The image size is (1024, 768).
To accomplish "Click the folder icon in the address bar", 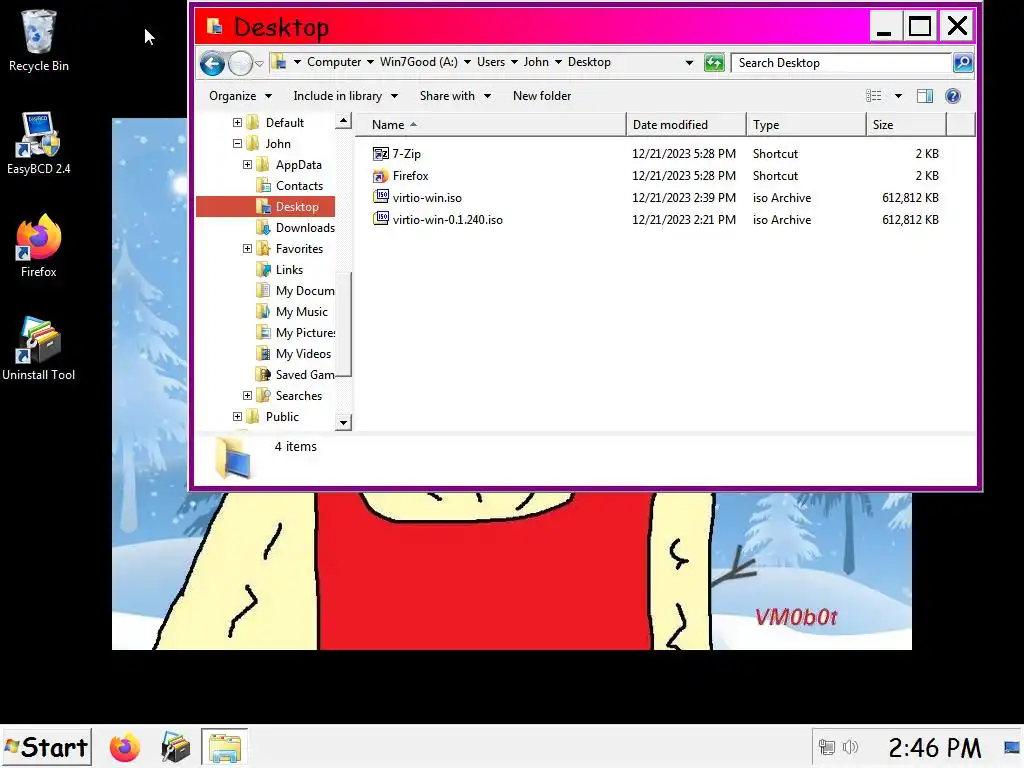I will 279,62.
